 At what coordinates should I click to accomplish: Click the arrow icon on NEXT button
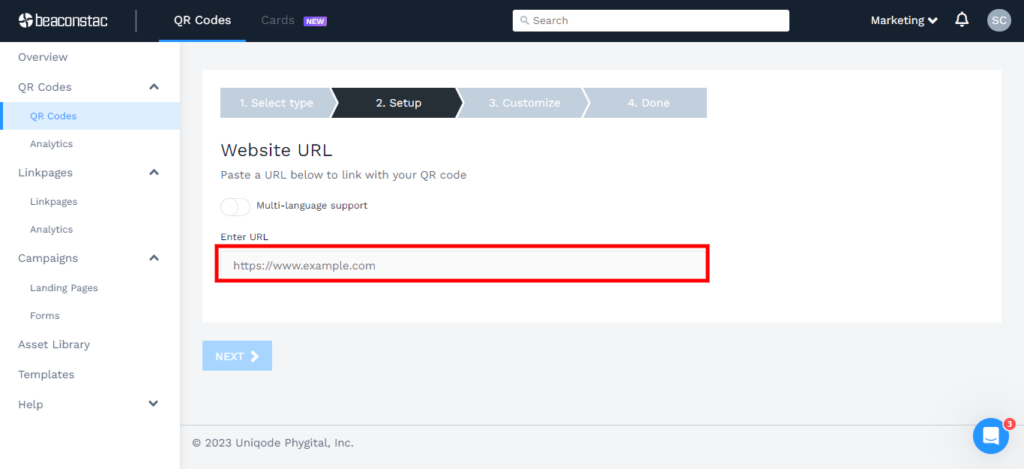[255, 356]
